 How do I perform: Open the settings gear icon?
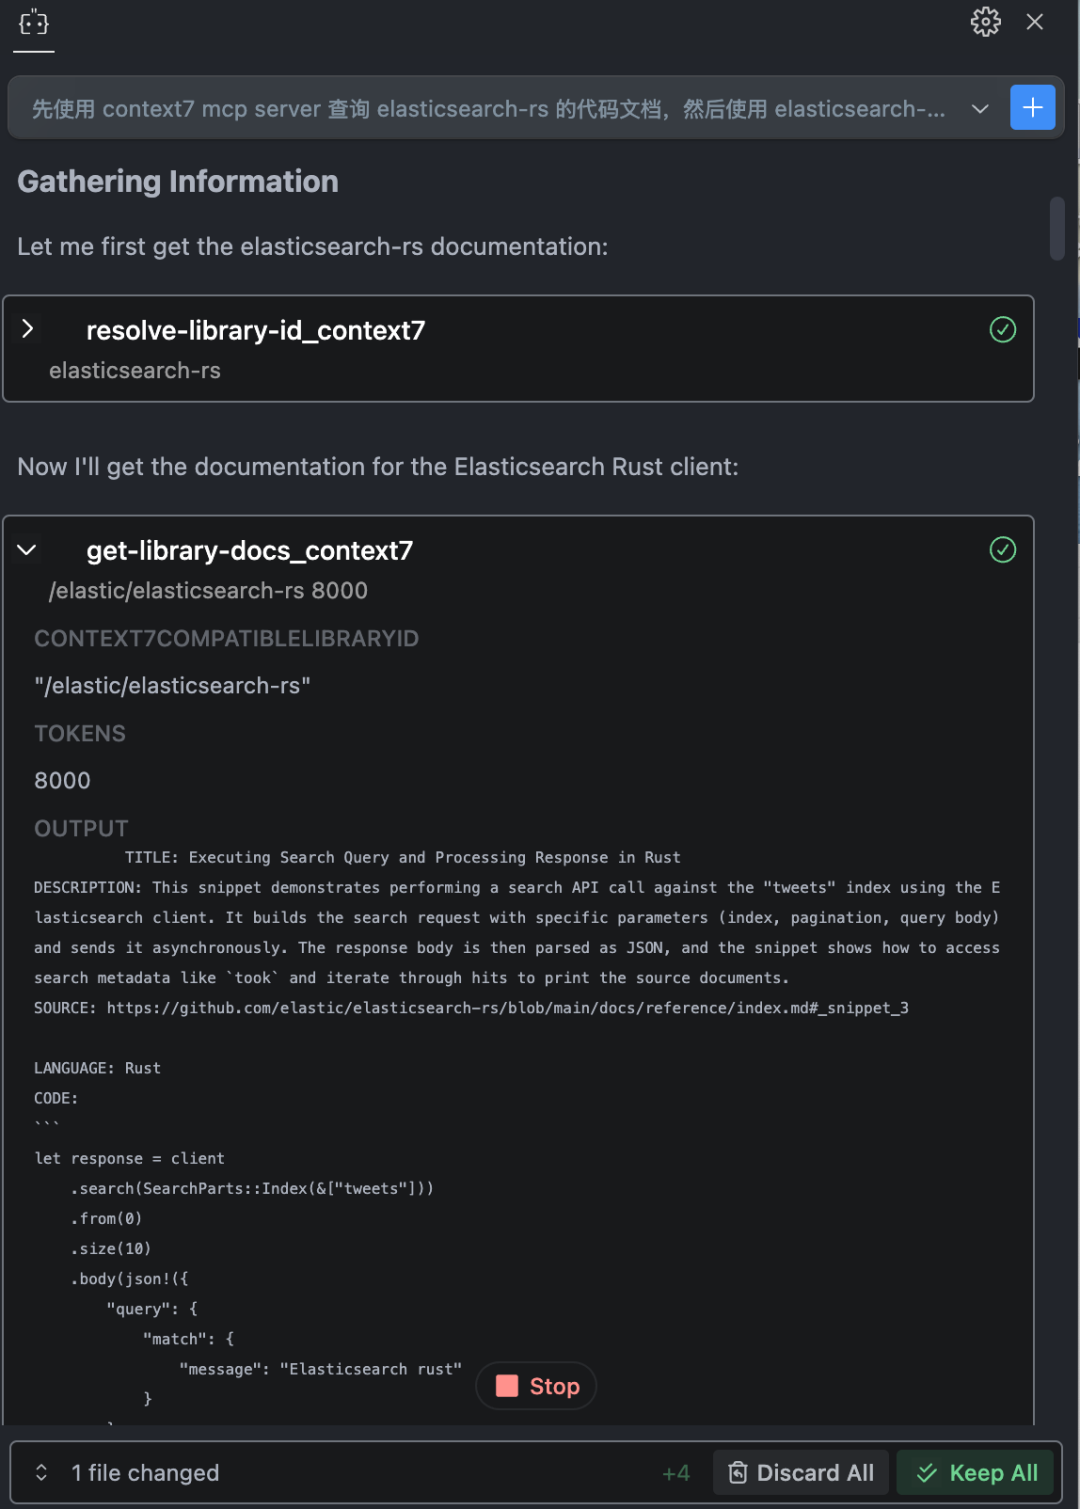(x=985, y=22)
